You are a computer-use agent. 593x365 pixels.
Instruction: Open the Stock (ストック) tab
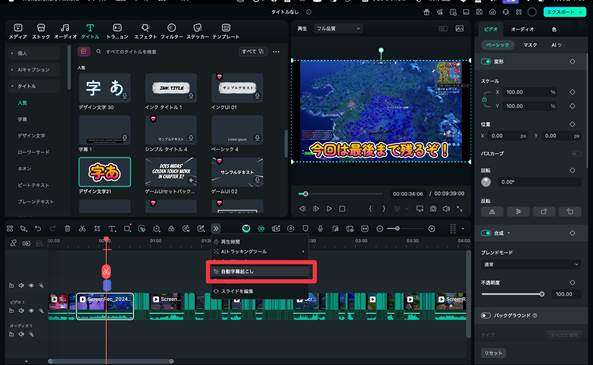[41, 31]
